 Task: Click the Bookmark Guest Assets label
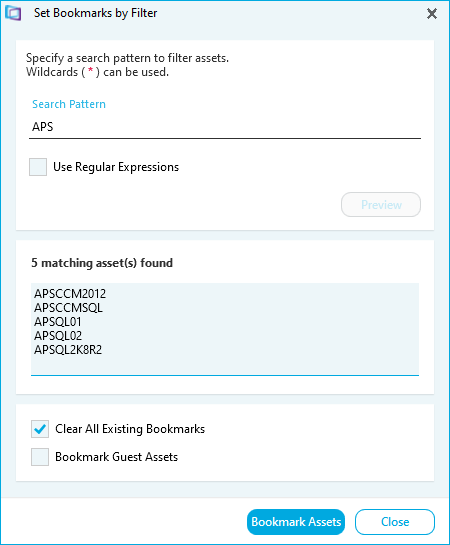[x=116, y=457]
